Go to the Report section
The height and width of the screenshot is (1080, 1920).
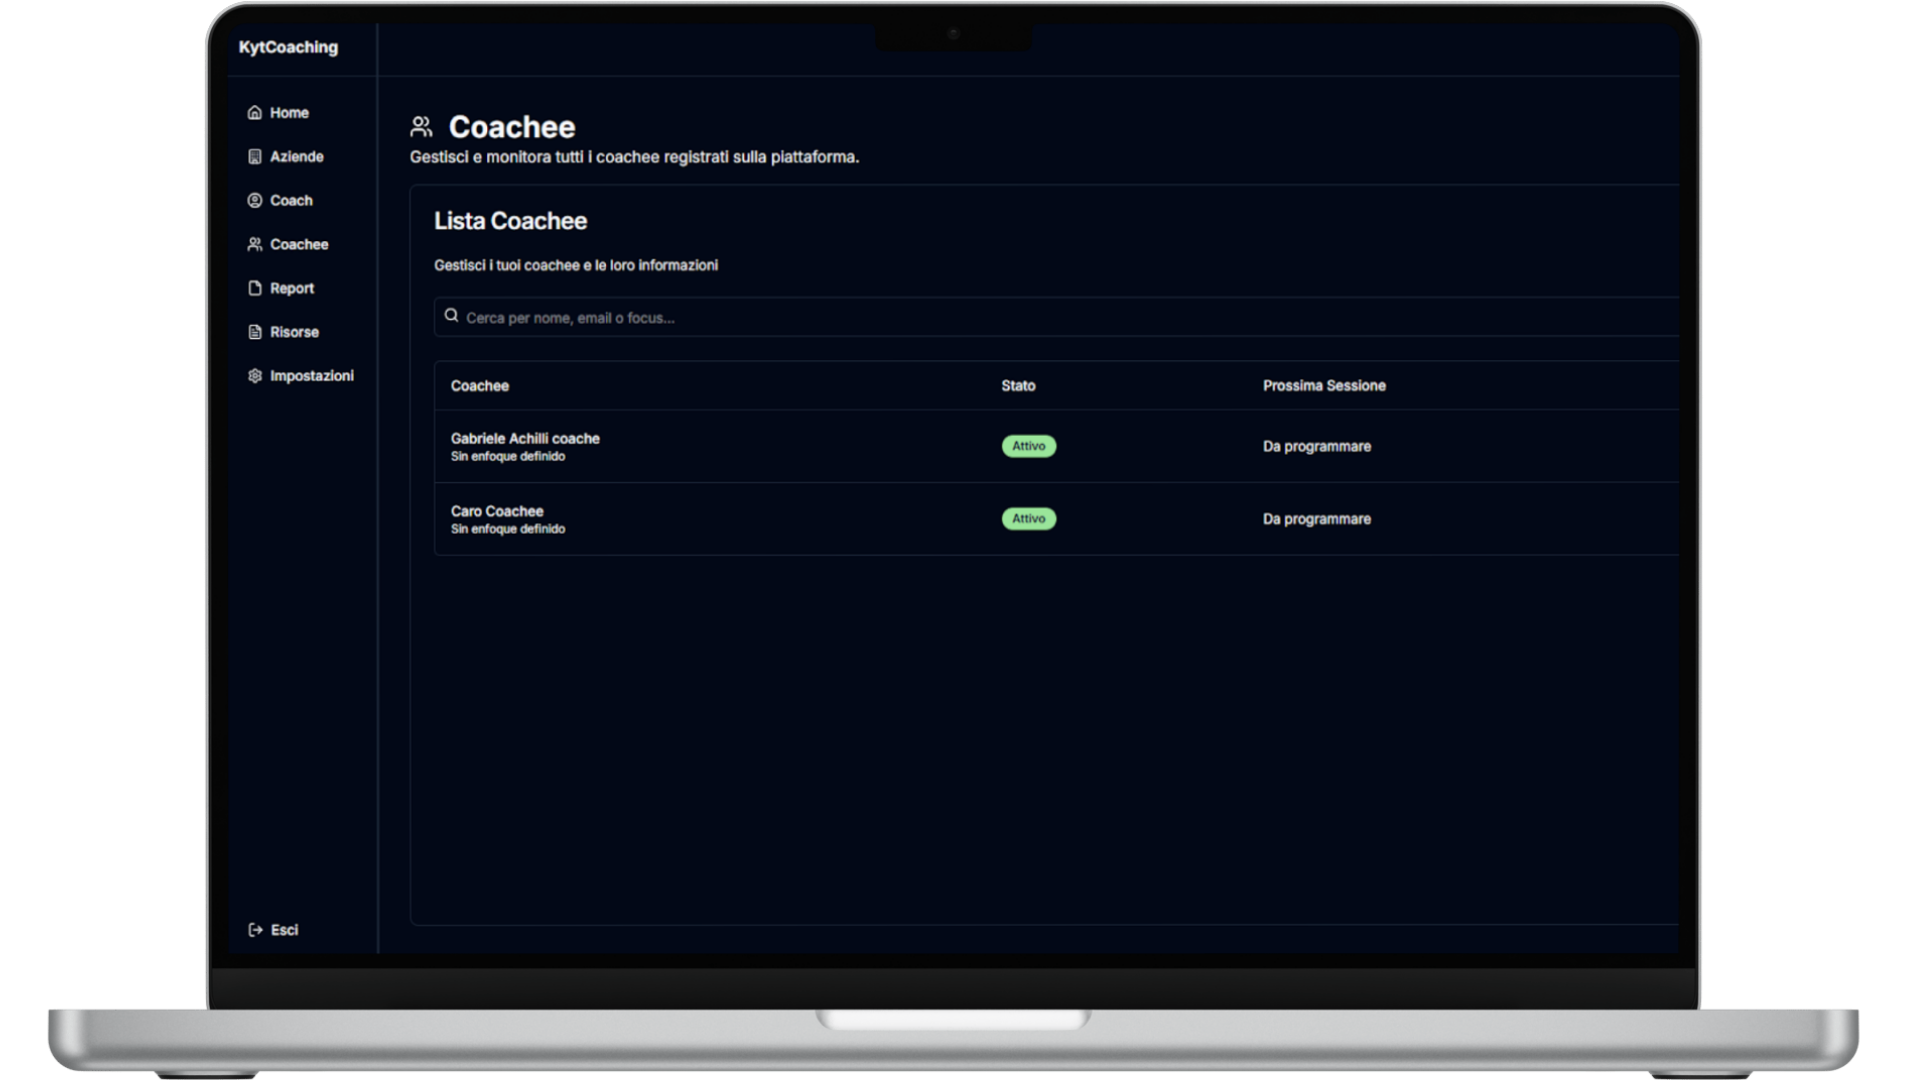pos(291,289)
